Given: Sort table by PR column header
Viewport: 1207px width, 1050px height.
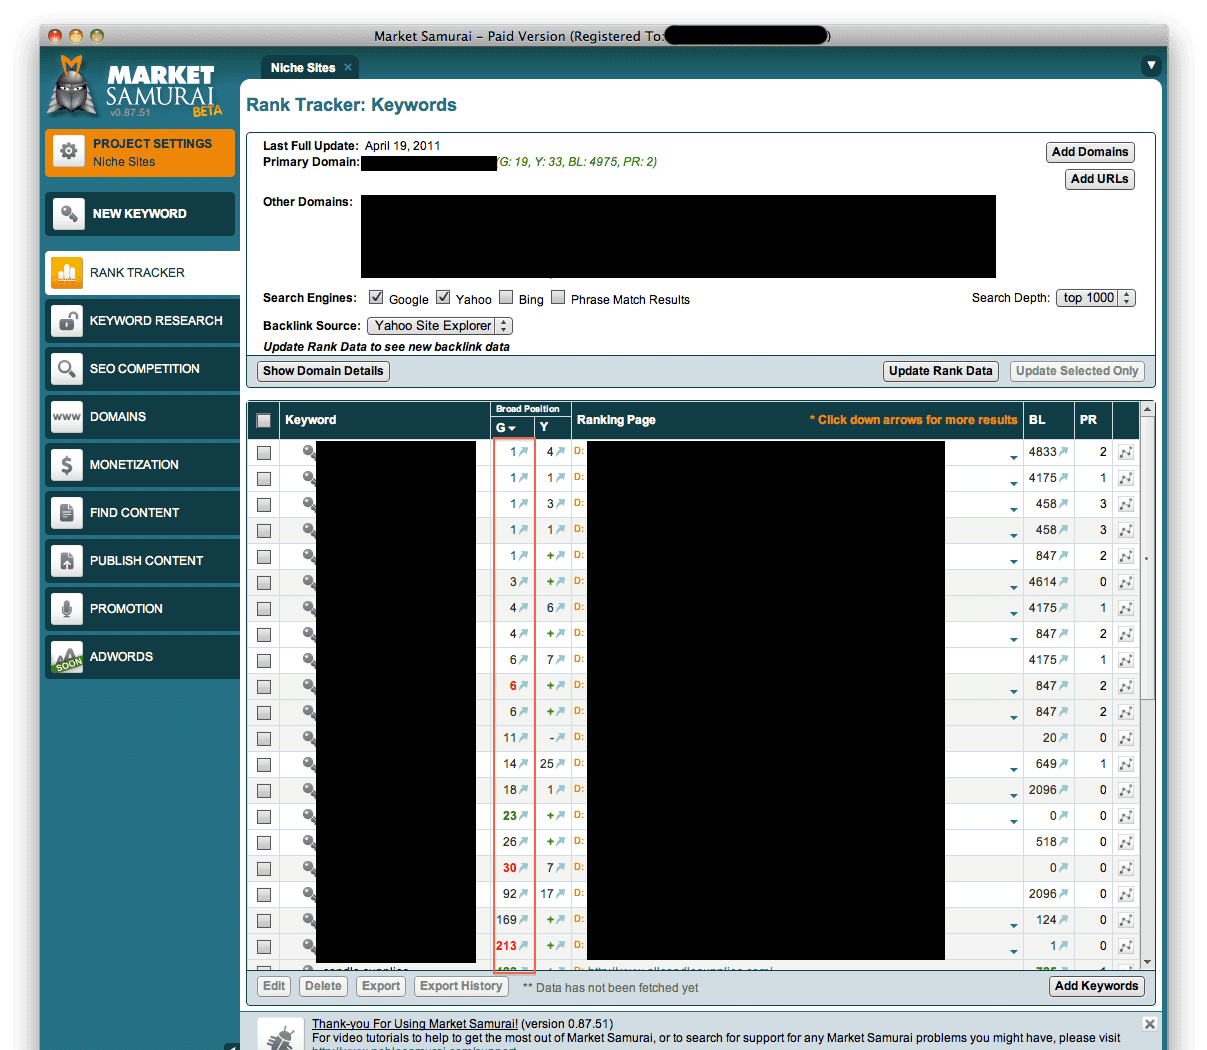Looking at the screenshot, I should click(1088, 420).
